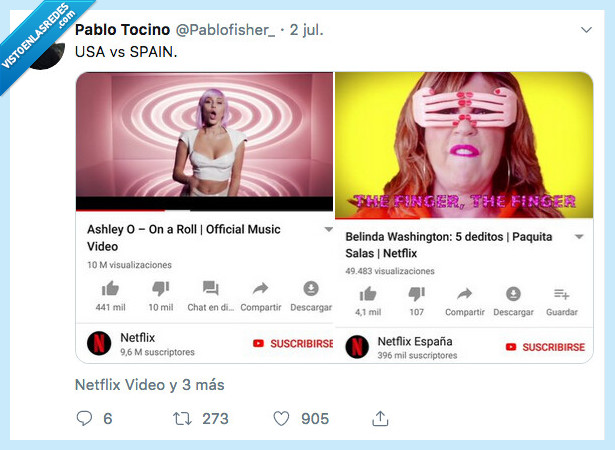The image size is (615, 450).
Task: Share the Belinda Washington video
Action: click(464, 294)
